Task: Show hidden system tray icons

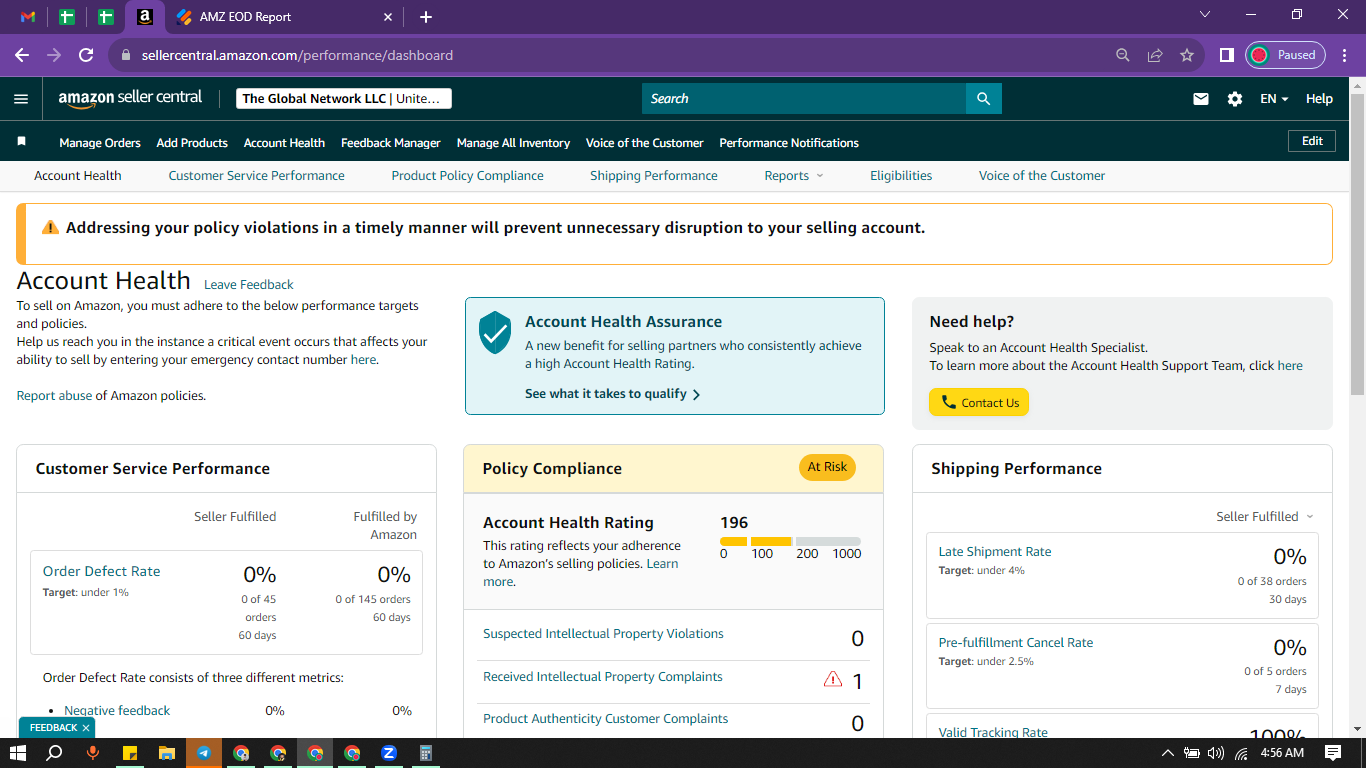Action: (x=1167, y=753)
